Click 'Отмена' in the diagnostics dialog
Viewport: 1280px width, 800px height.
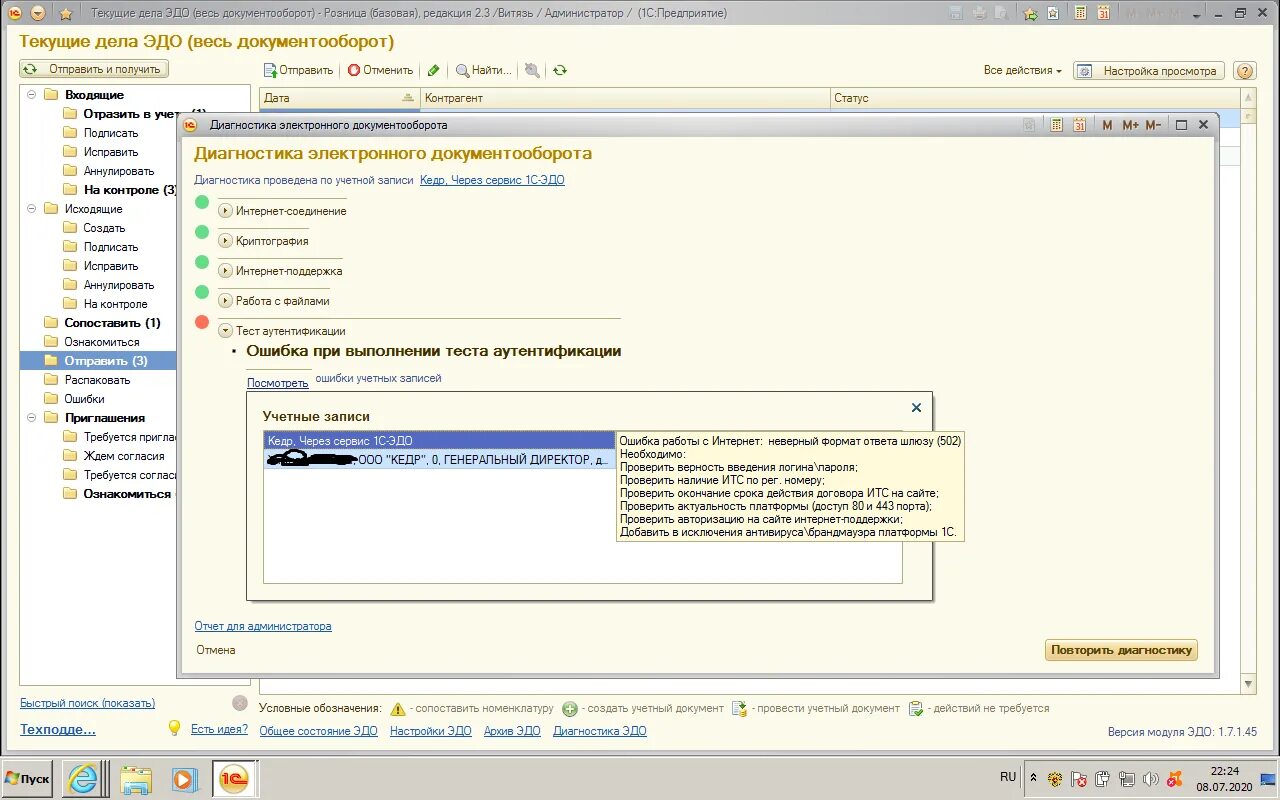[216, 650]
